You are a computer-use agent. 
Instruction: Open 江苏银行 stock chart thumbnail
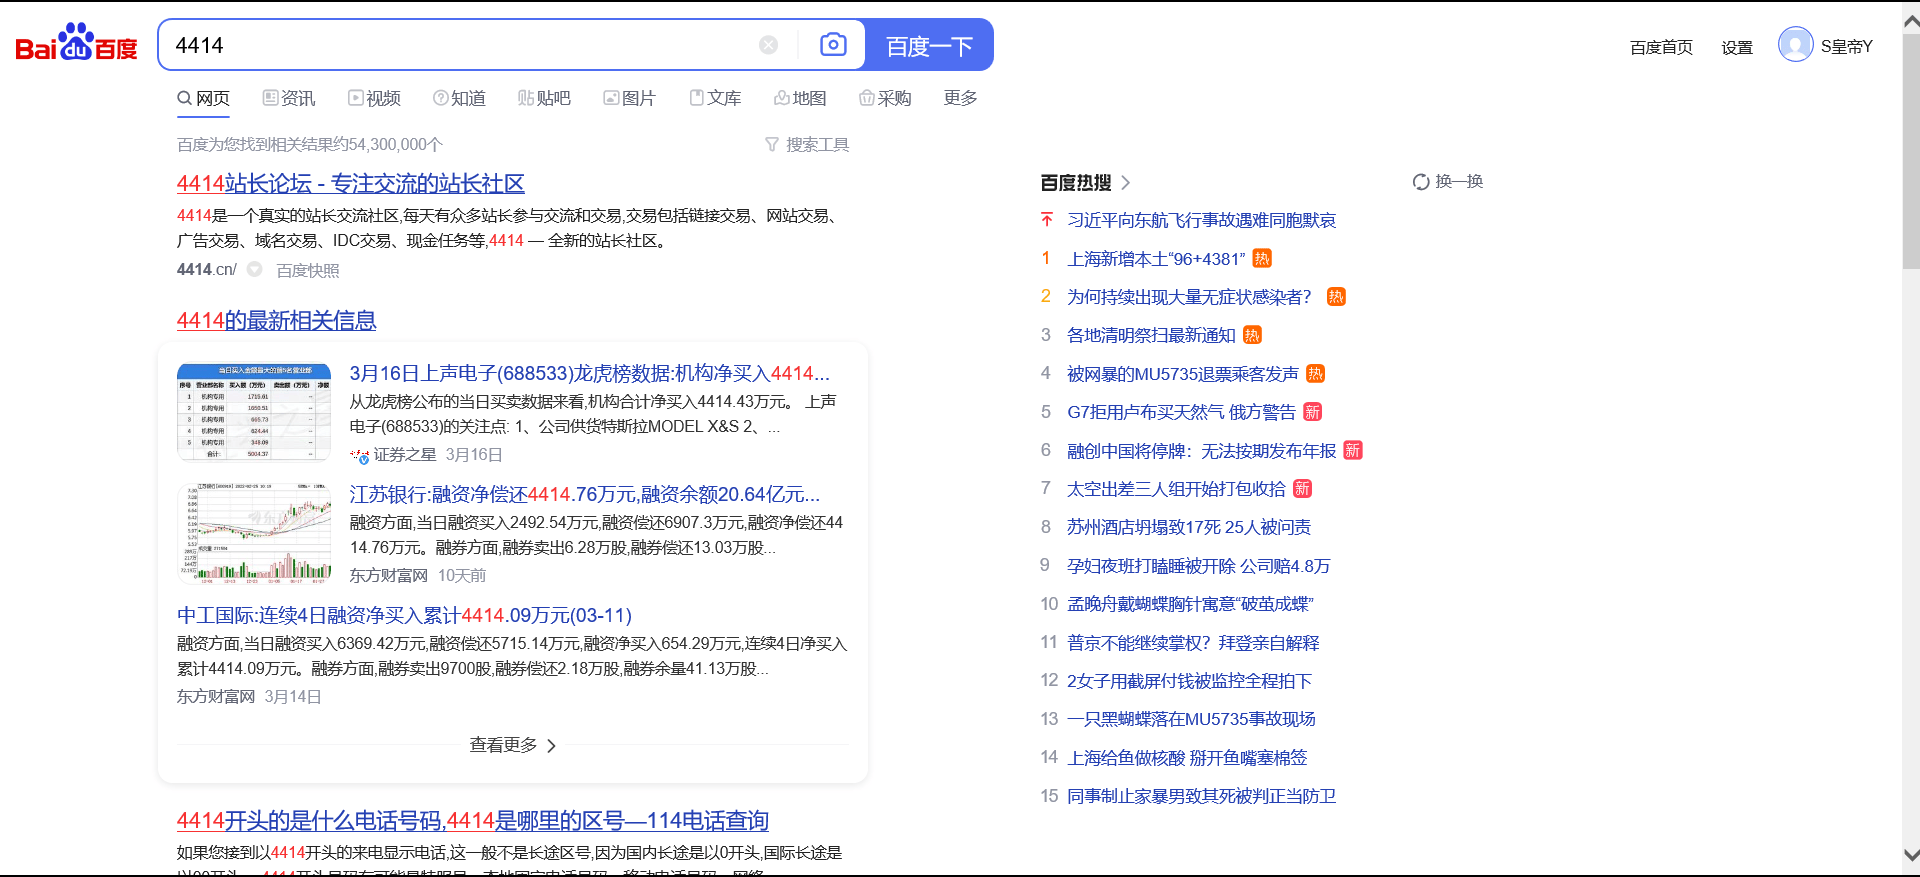coord(254,533)
